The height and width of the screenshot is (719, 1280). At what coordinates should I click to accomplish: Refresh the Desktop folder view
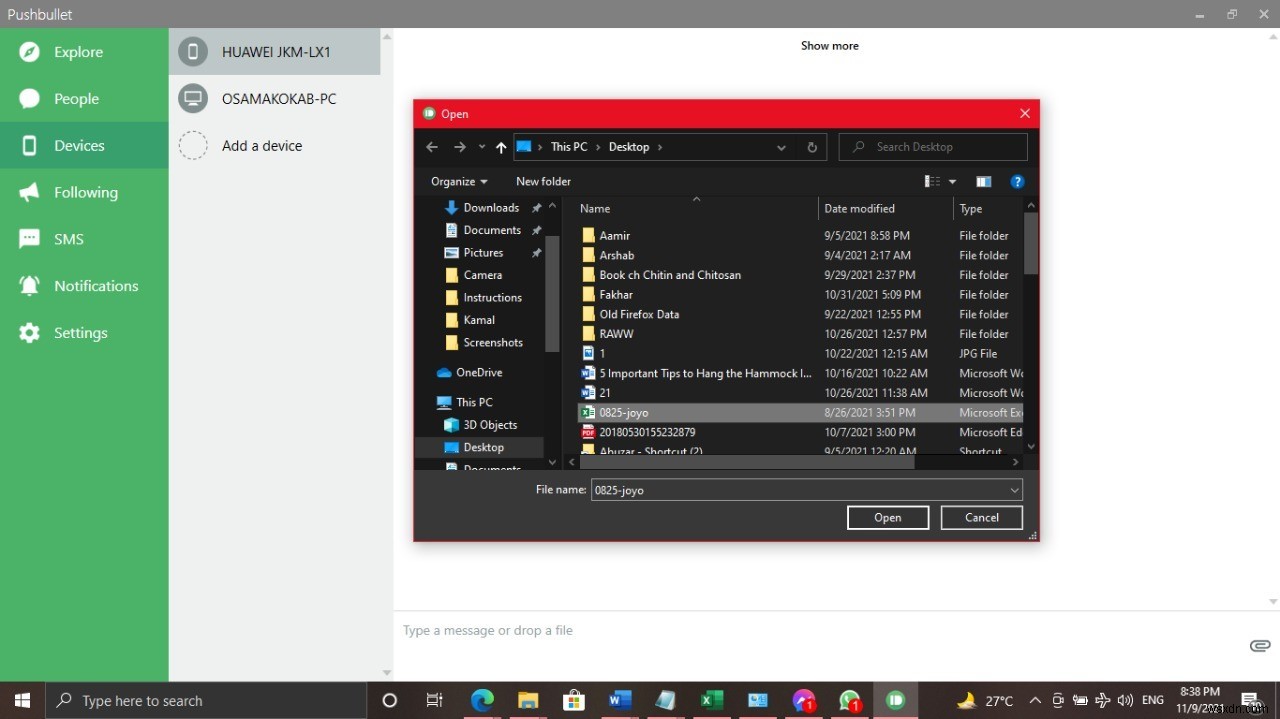812,147
